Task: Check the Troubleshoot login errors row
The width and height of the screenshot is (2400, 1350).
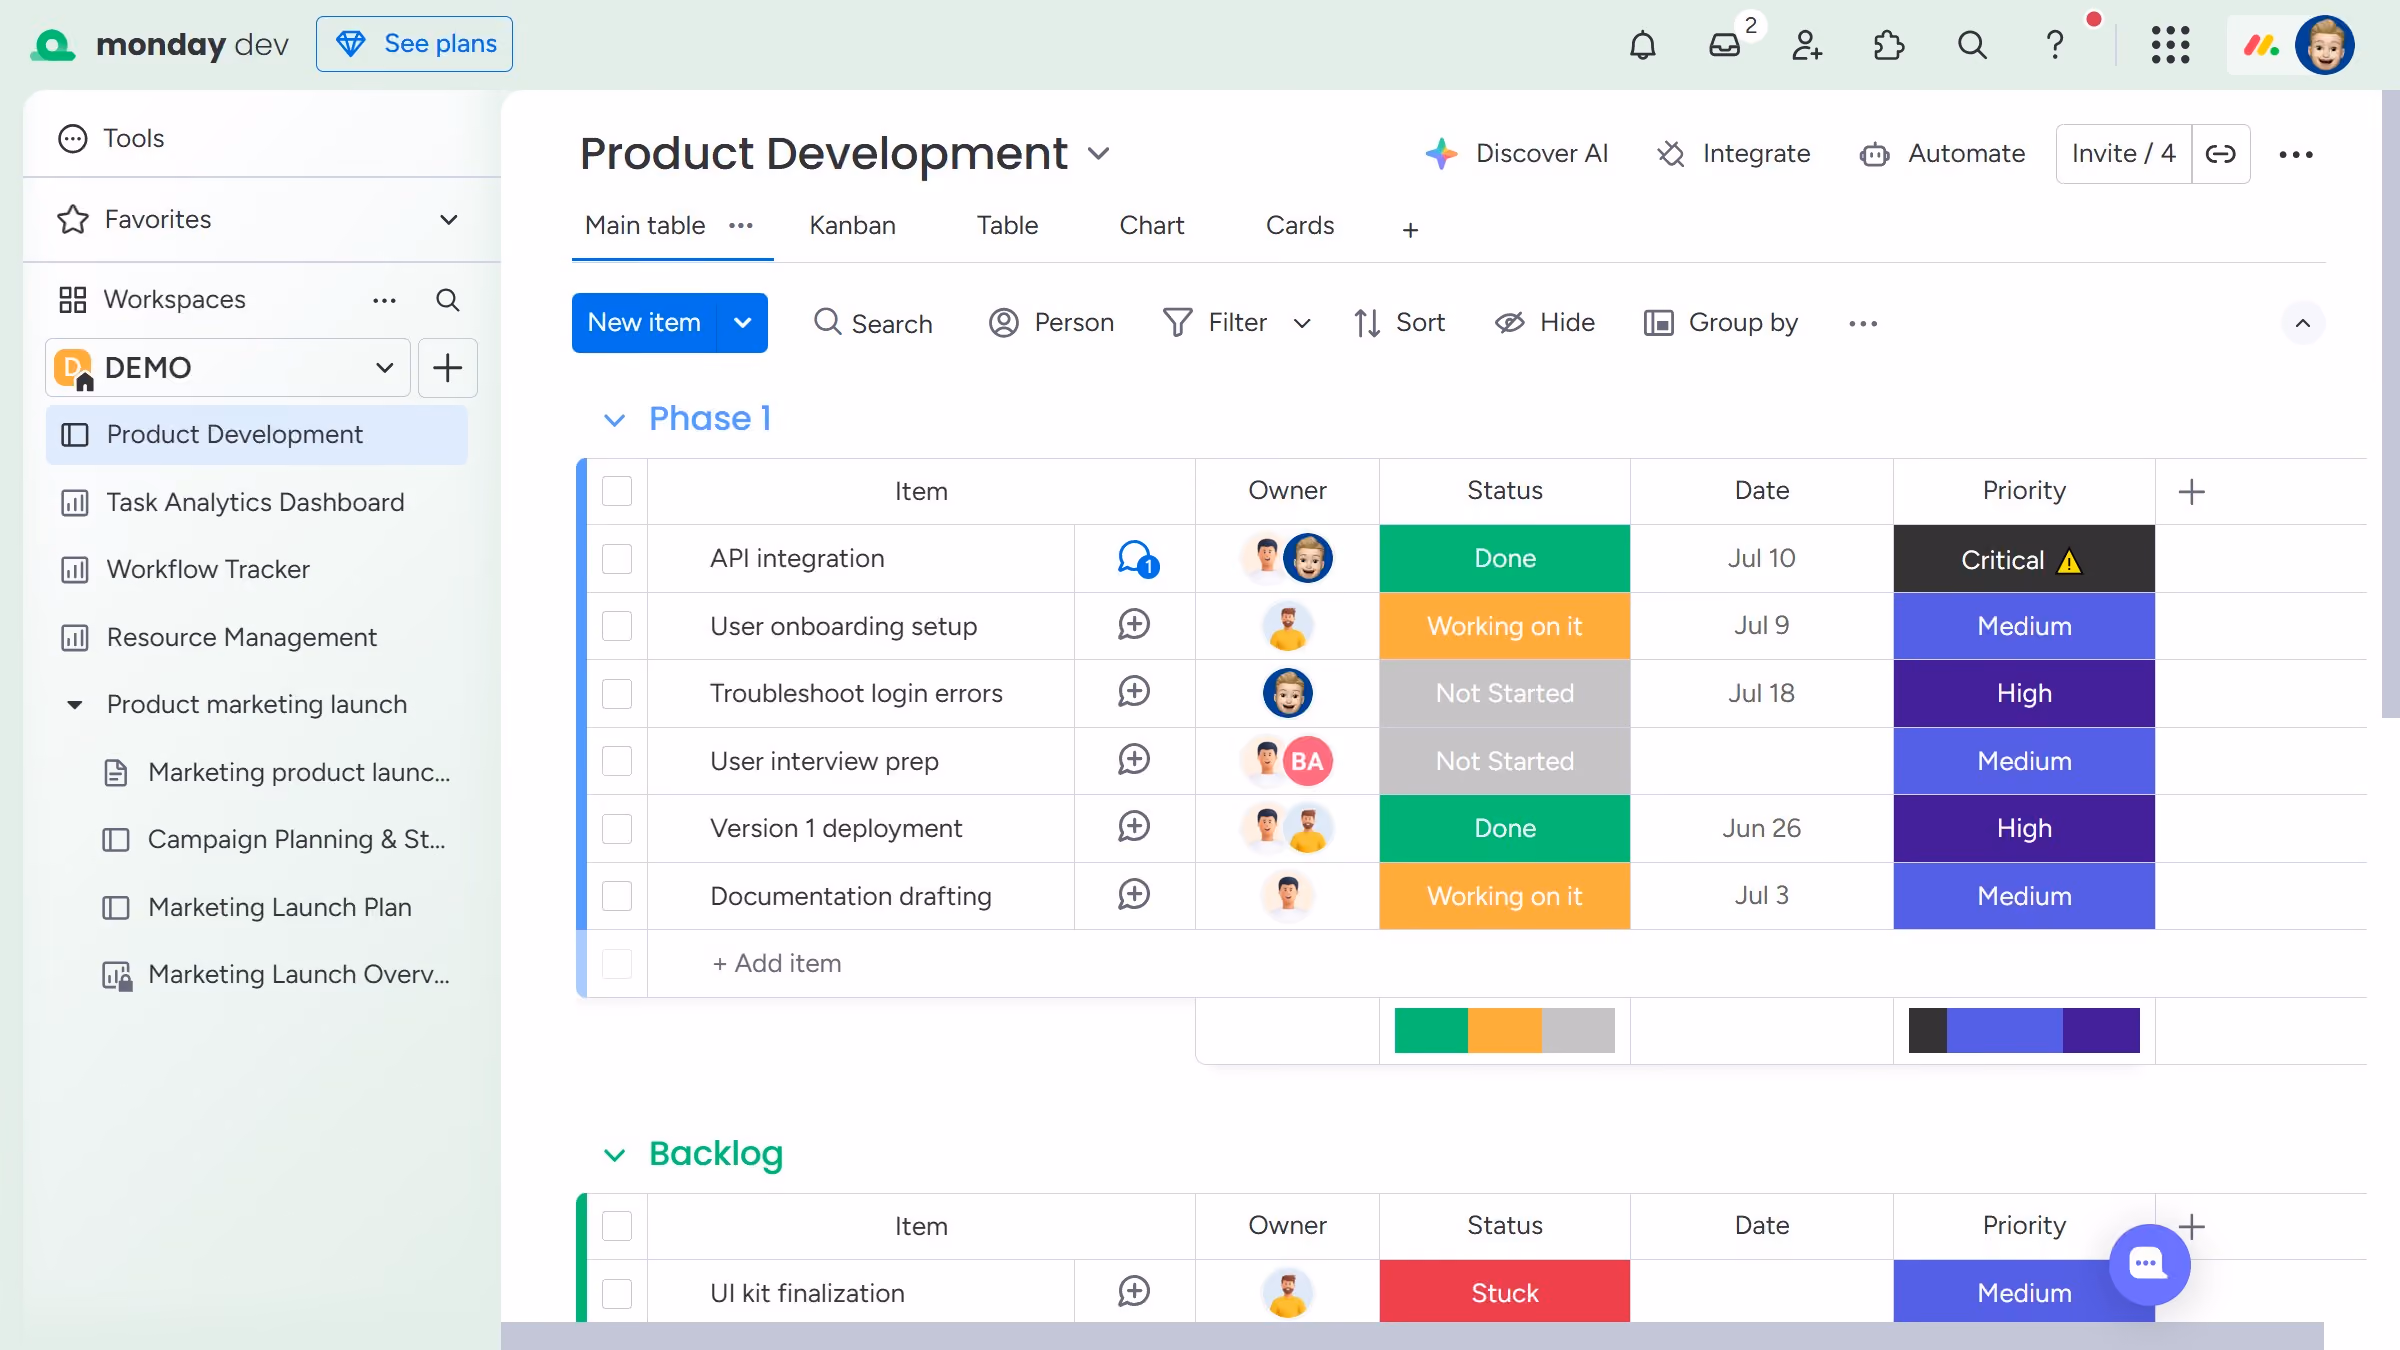Action: pyautogui.click(x=617, y=693)
